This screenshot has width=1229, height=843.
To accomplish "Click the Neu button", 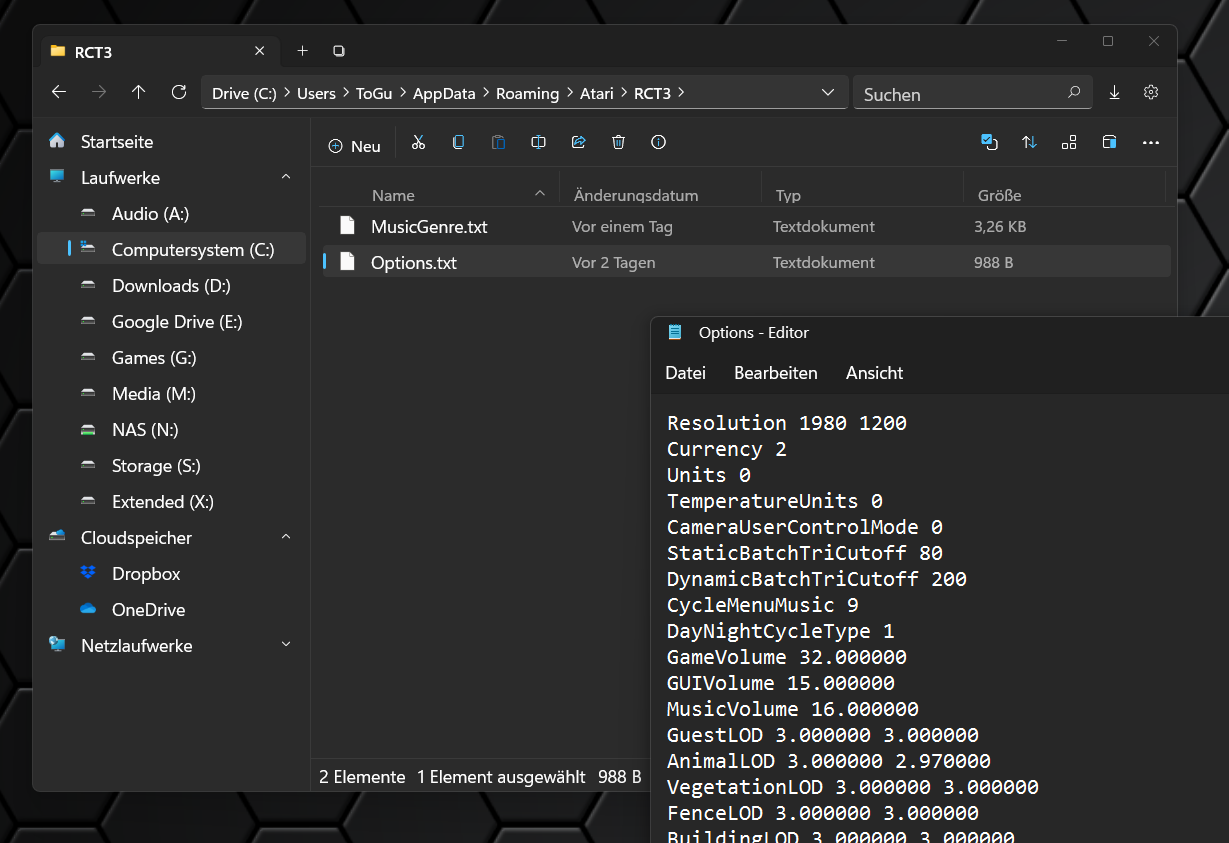I will point(355,146).
